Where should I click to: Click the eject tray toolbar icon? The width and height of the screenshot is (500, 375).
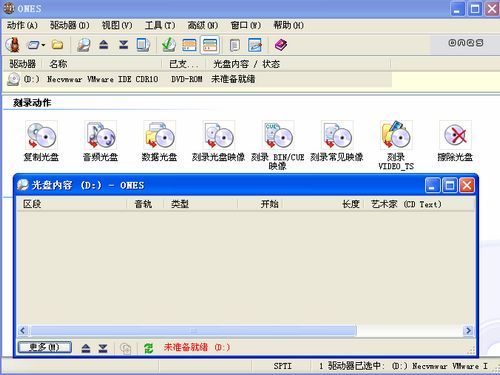pyautogui.click(x=104, y=45)
